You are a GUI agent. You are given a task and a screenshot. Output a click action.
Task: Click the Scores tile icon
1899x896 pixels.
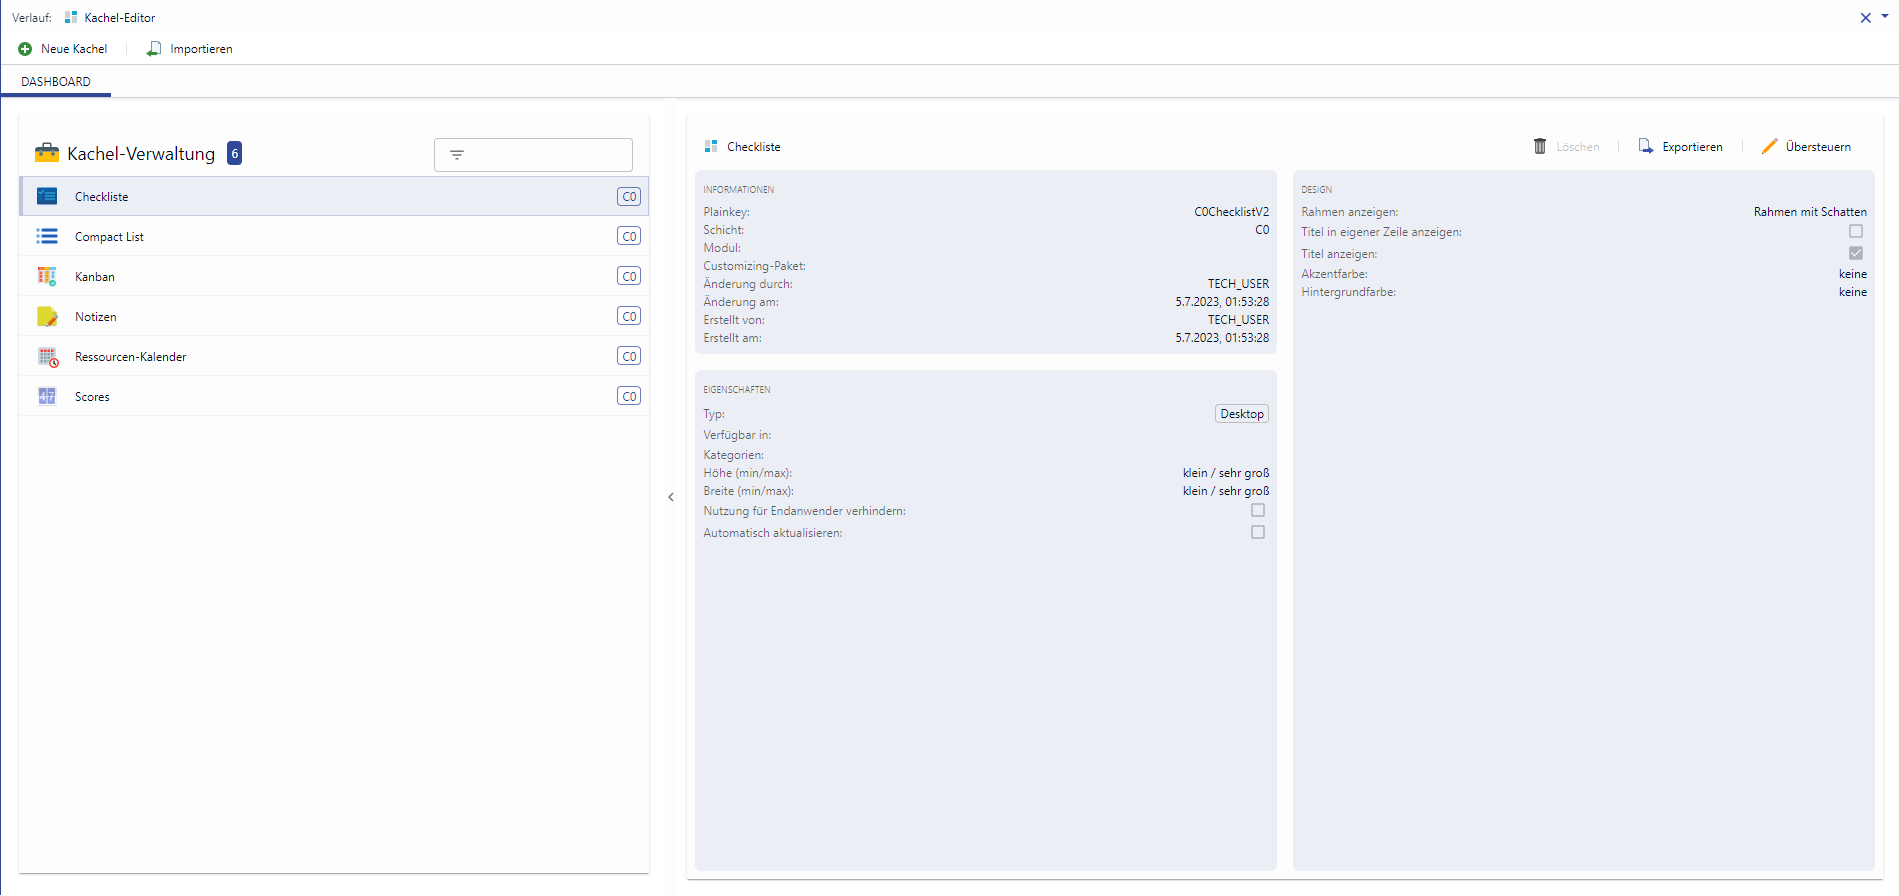(47, 396)
